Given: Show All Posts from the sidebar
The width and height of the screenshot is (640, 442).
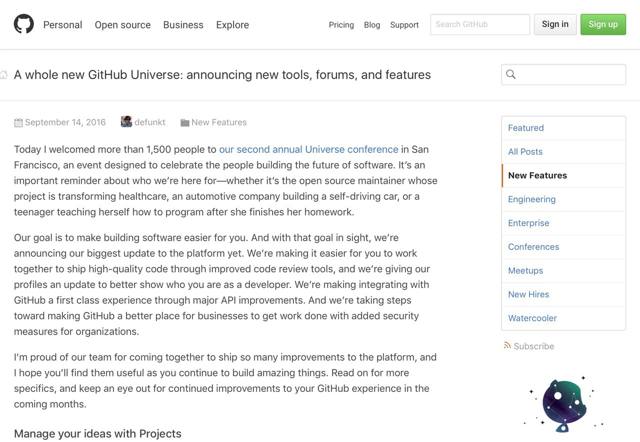Looking at the screenshot, I should [525, 152].
